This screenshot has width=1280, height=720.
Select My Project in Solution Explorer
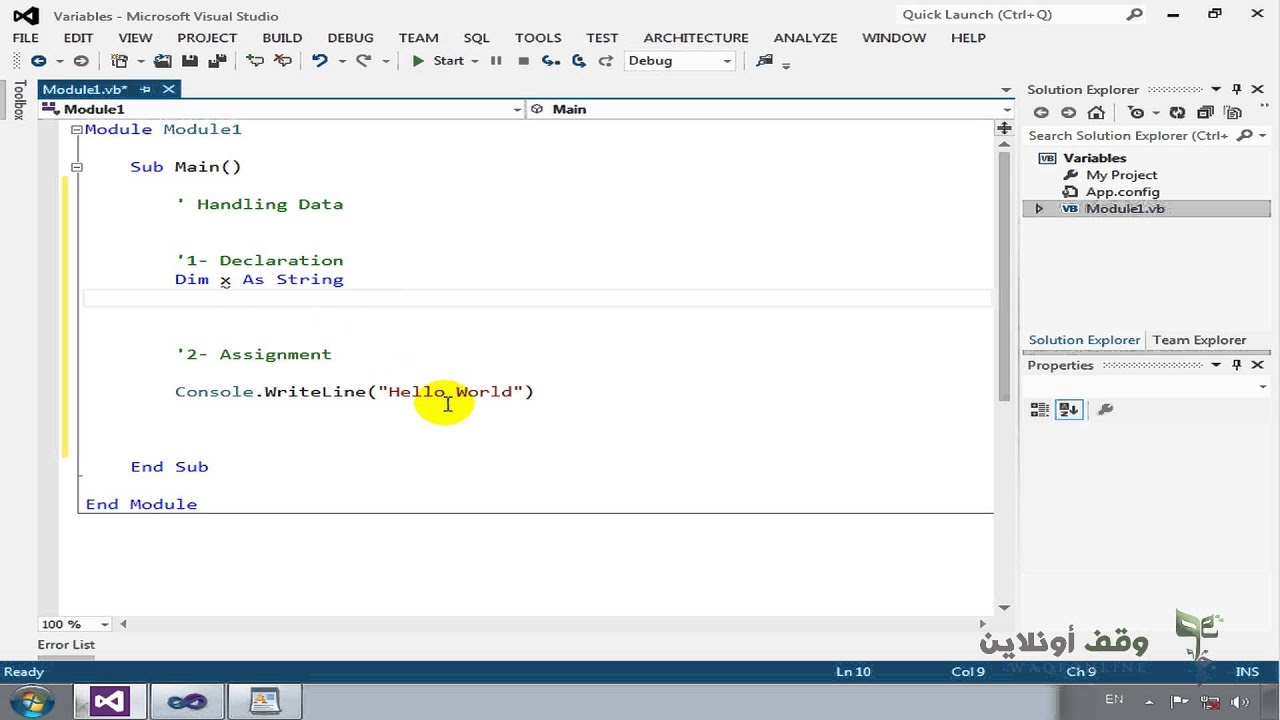coord(1121,175)
